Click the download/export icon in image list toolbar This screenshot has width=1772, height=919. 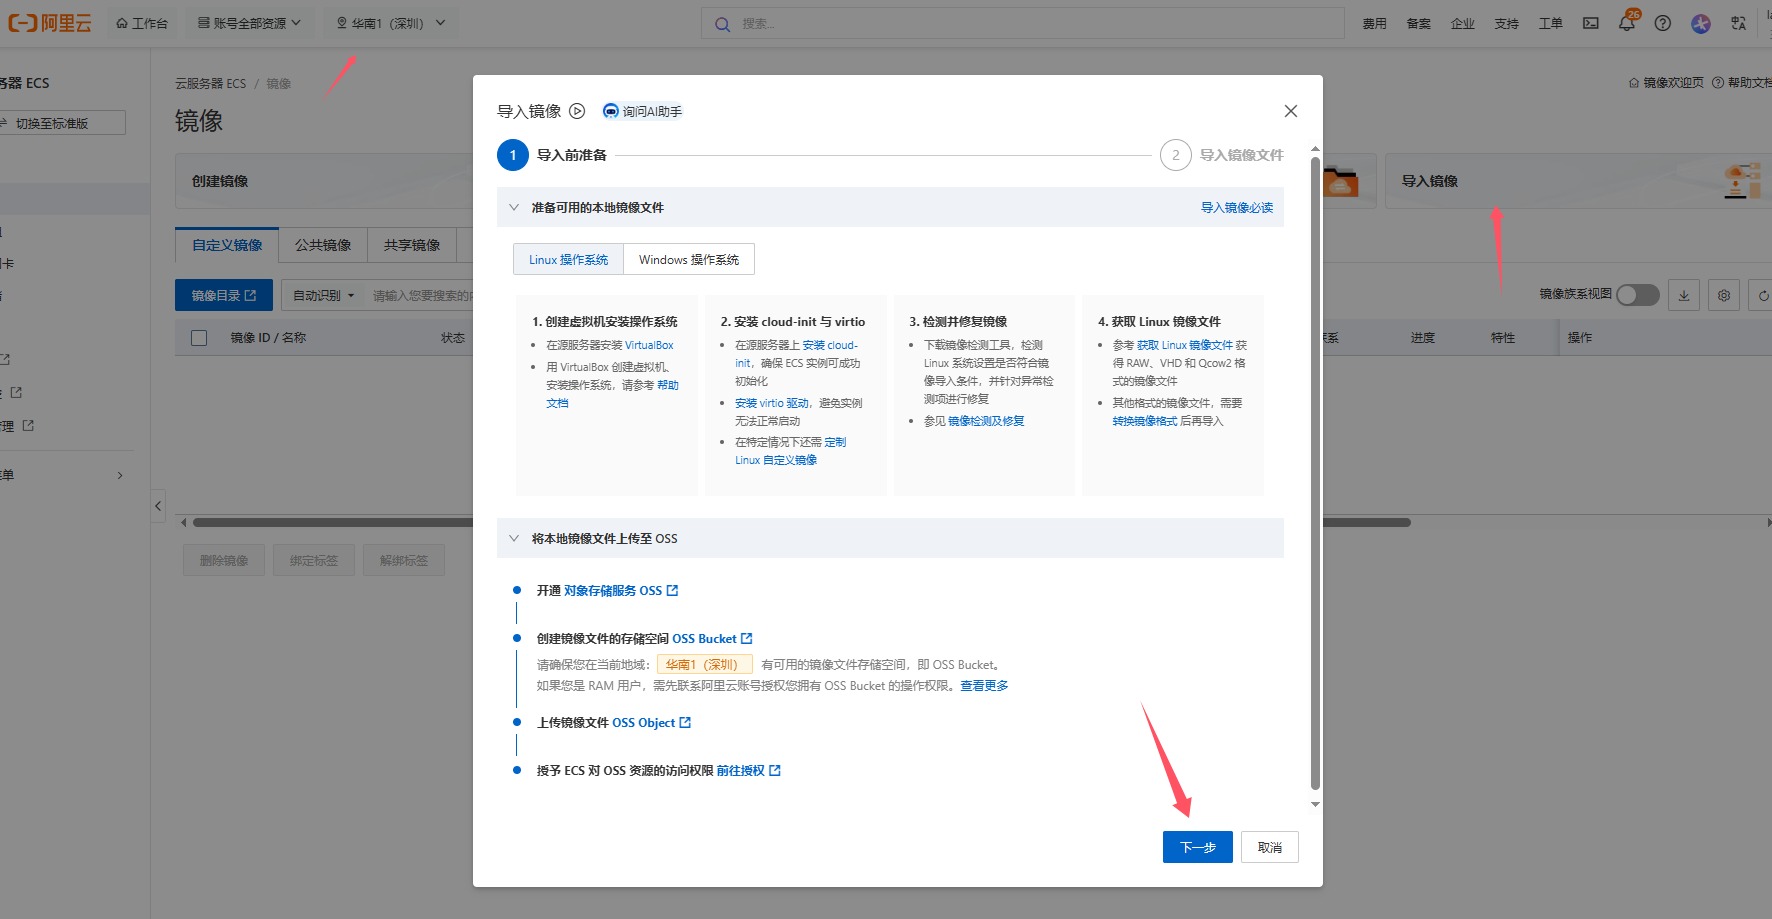1684,295
